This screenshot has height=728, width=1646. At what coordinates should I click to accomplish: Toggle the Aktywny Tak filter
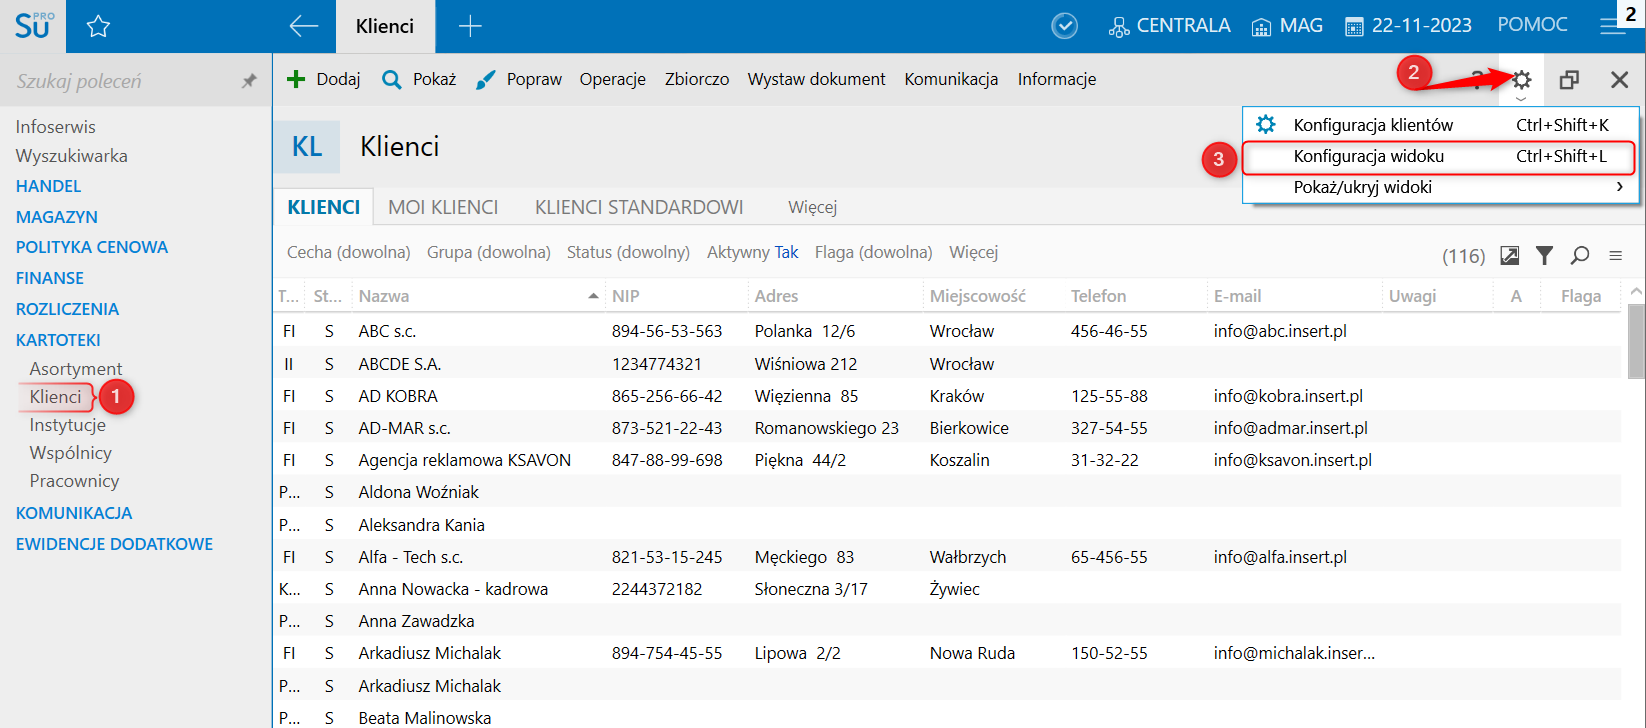pos(752,252)
